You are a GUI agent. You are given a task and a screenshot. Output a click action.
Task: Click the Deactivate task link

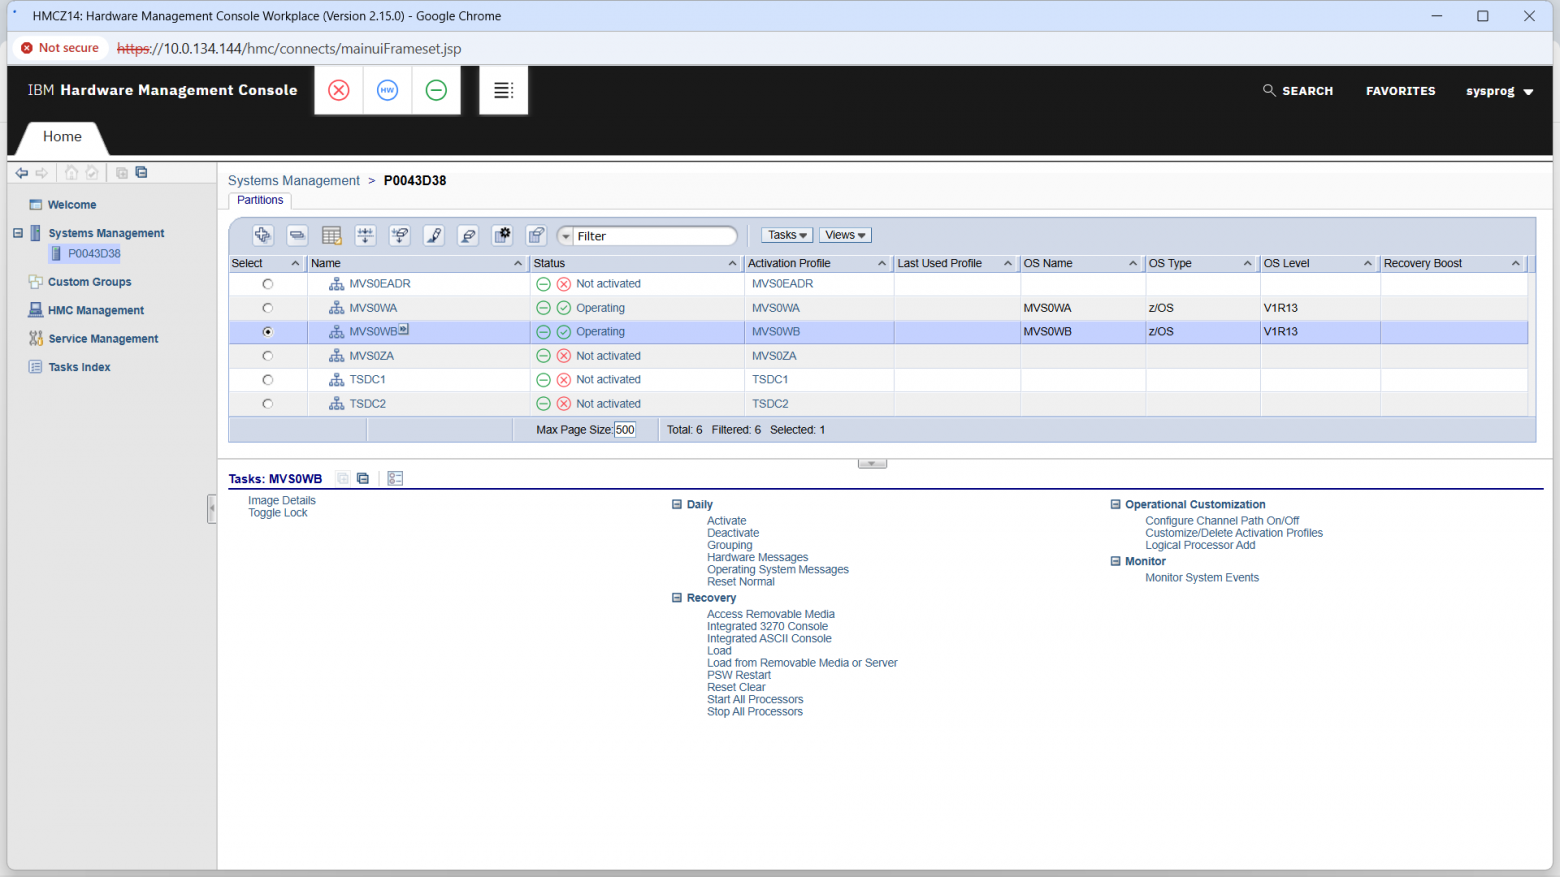pyautogui.click(x=733, y=533)
